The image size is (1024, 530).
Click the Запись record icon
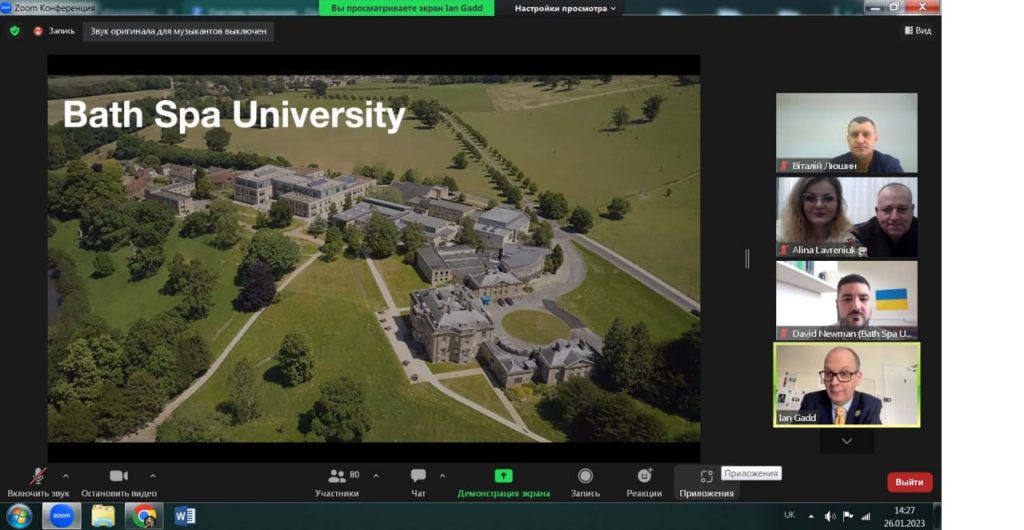tap(585, 476)
